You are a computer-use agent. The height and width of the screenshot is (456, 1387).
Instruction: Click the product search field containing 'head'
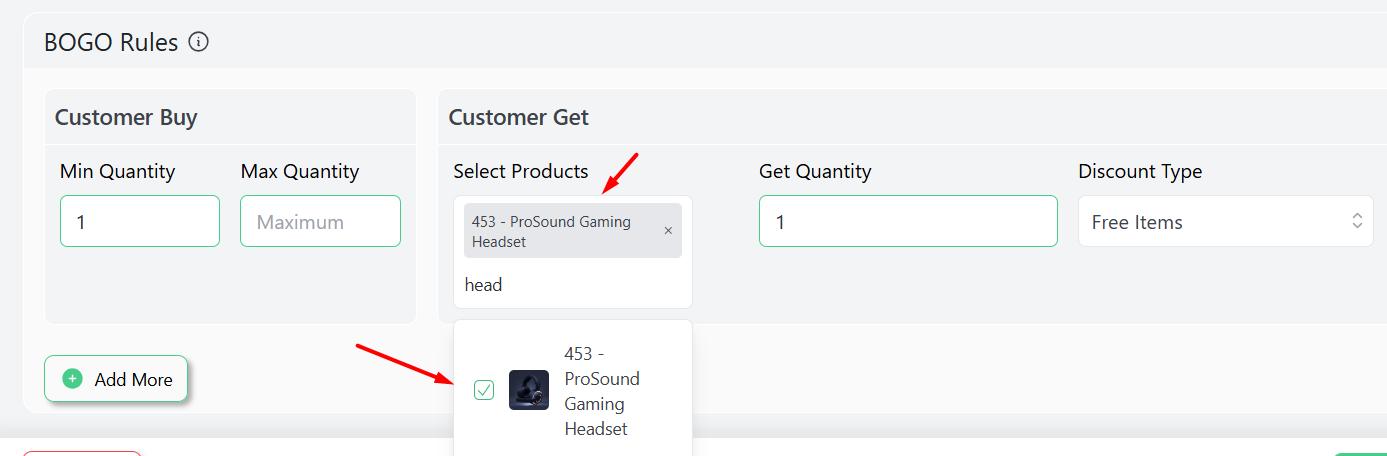coord(570,285)
